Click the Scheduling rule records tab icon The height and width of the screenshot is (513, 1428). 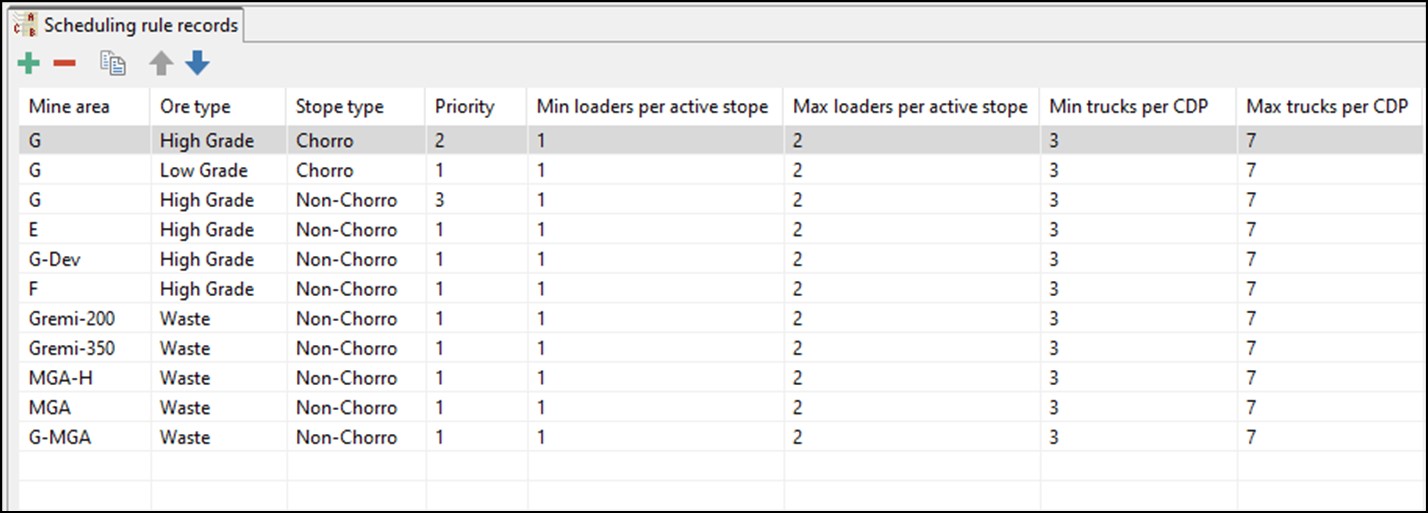click(25, 25)
